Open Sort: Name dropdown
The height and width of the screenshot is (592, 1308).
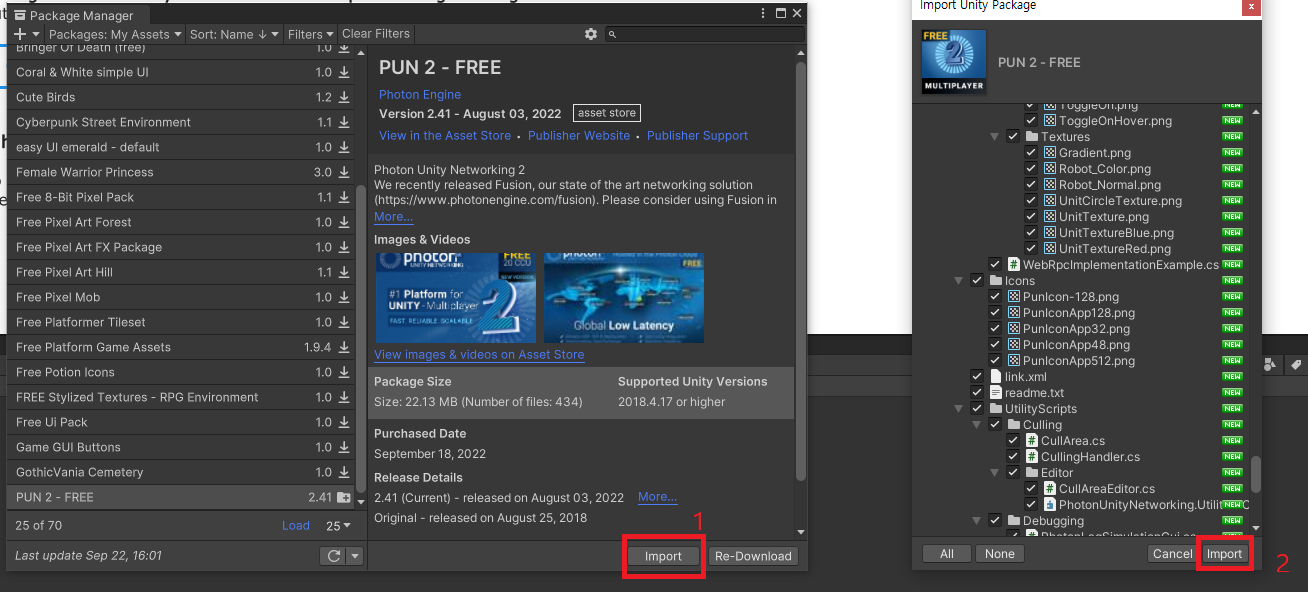(234, 34)
